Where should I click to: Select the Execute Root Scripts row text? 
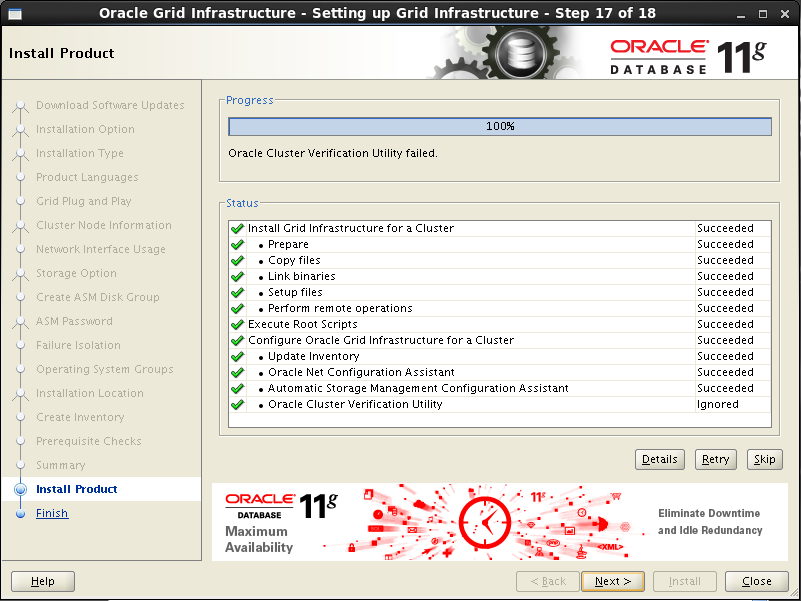click(302, 324)
